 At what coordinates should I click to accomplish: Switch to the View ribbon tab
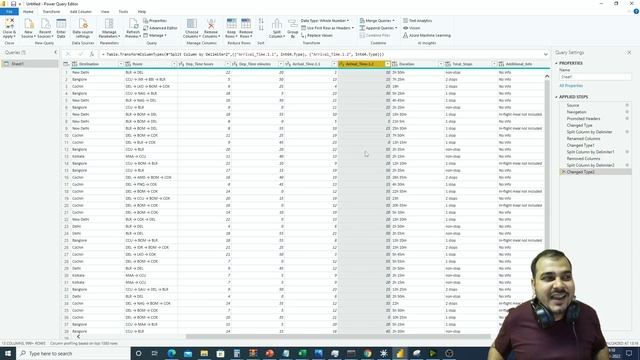tap(105, 11)
